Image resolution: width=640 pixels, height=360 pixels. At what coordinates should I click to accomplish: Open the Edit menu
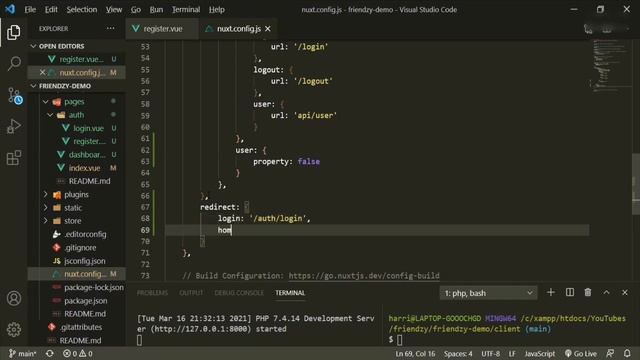pos(51,9)
